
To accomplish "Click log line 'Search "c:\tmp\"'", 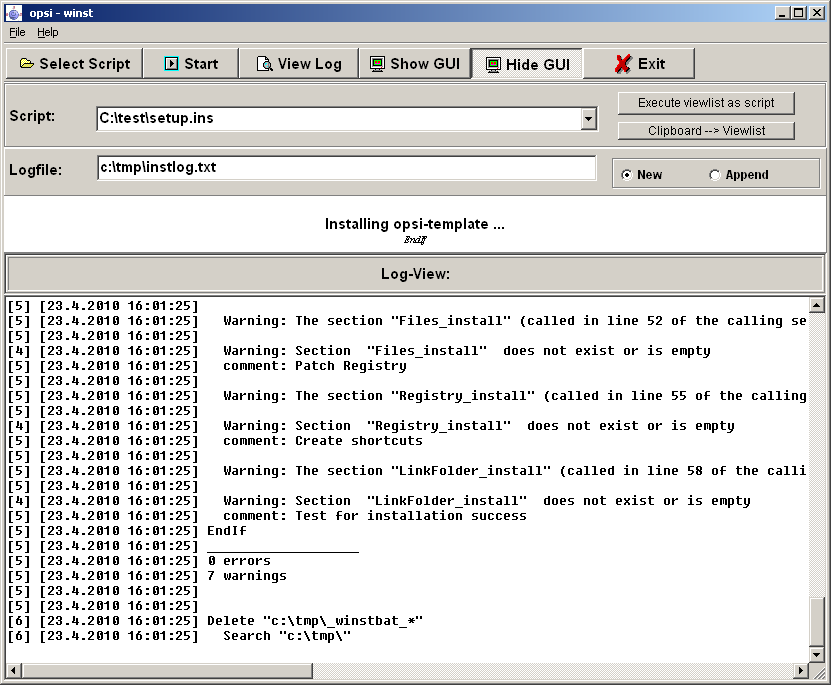I will [x=287, y=636].
